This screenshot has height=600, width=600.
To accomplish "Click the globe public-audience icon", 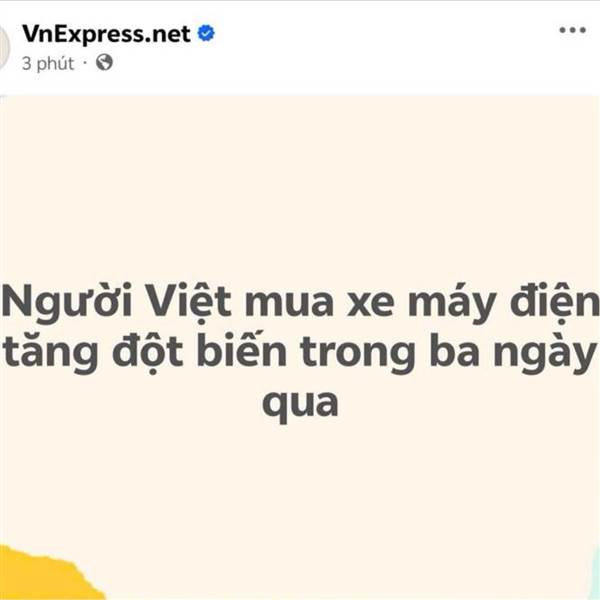I will click(104, 62).
